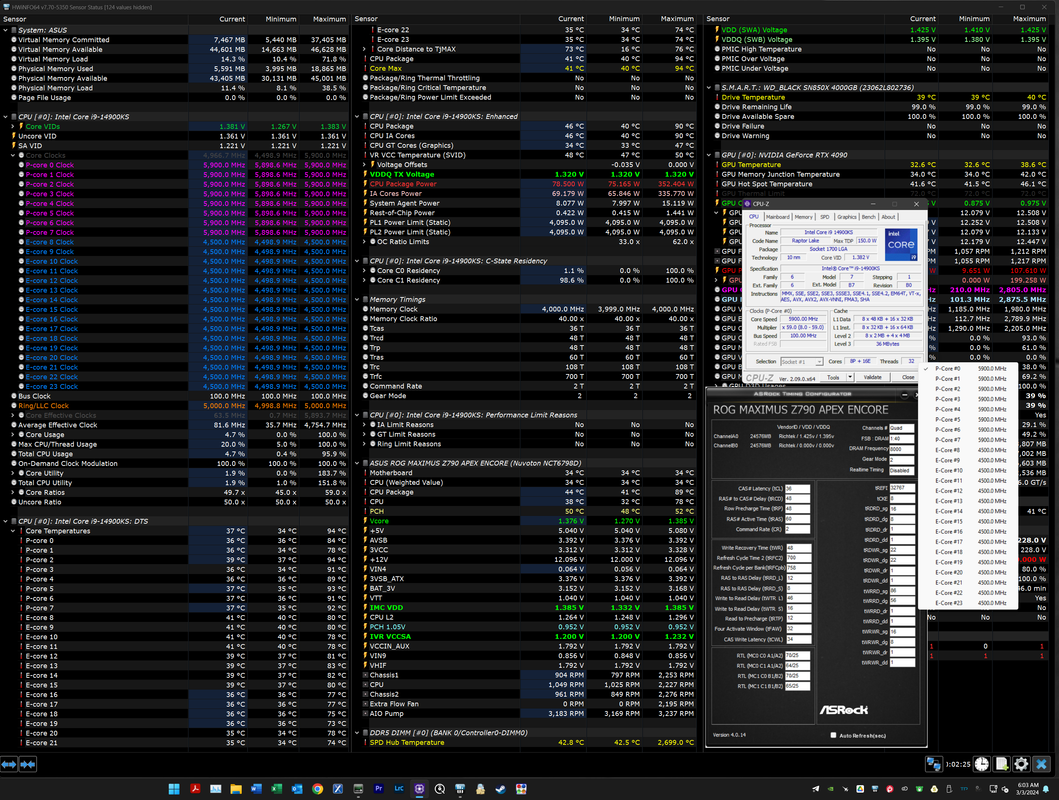Collapse the Core Temperatures tree

click(x=13, y=531)
